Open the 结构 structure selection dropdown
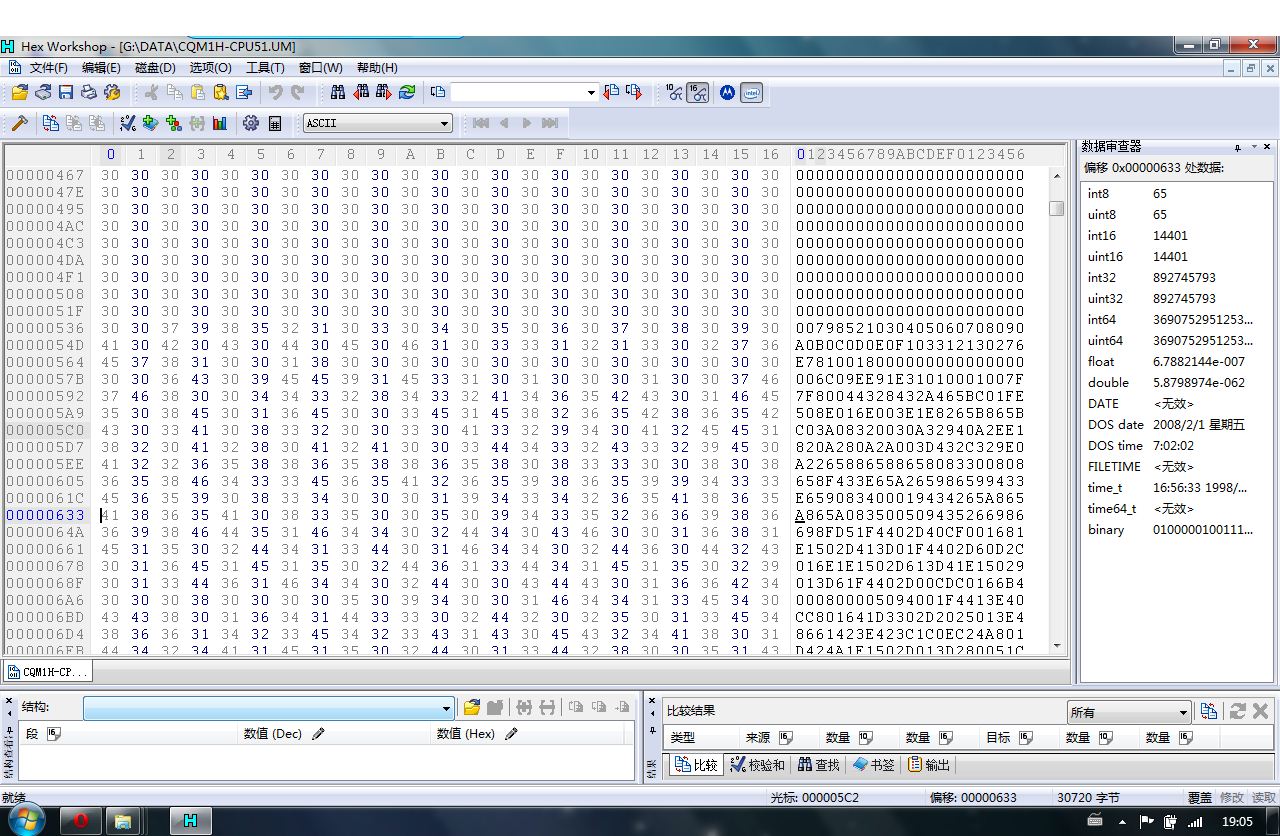Viewport: 1280px width, 836px height. tap(447, 708)
